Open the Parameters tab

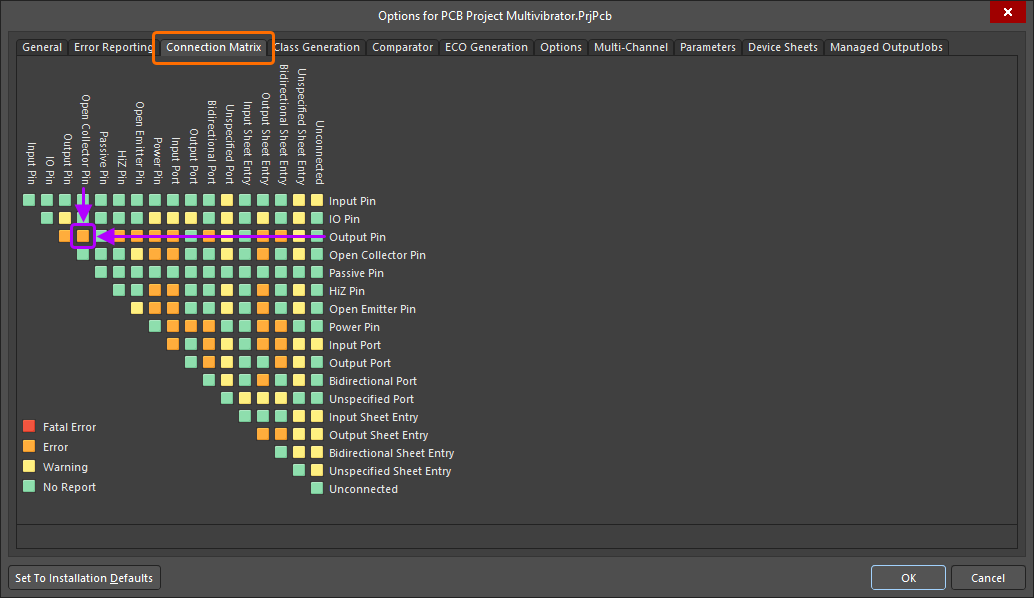(x=708, y=47)
